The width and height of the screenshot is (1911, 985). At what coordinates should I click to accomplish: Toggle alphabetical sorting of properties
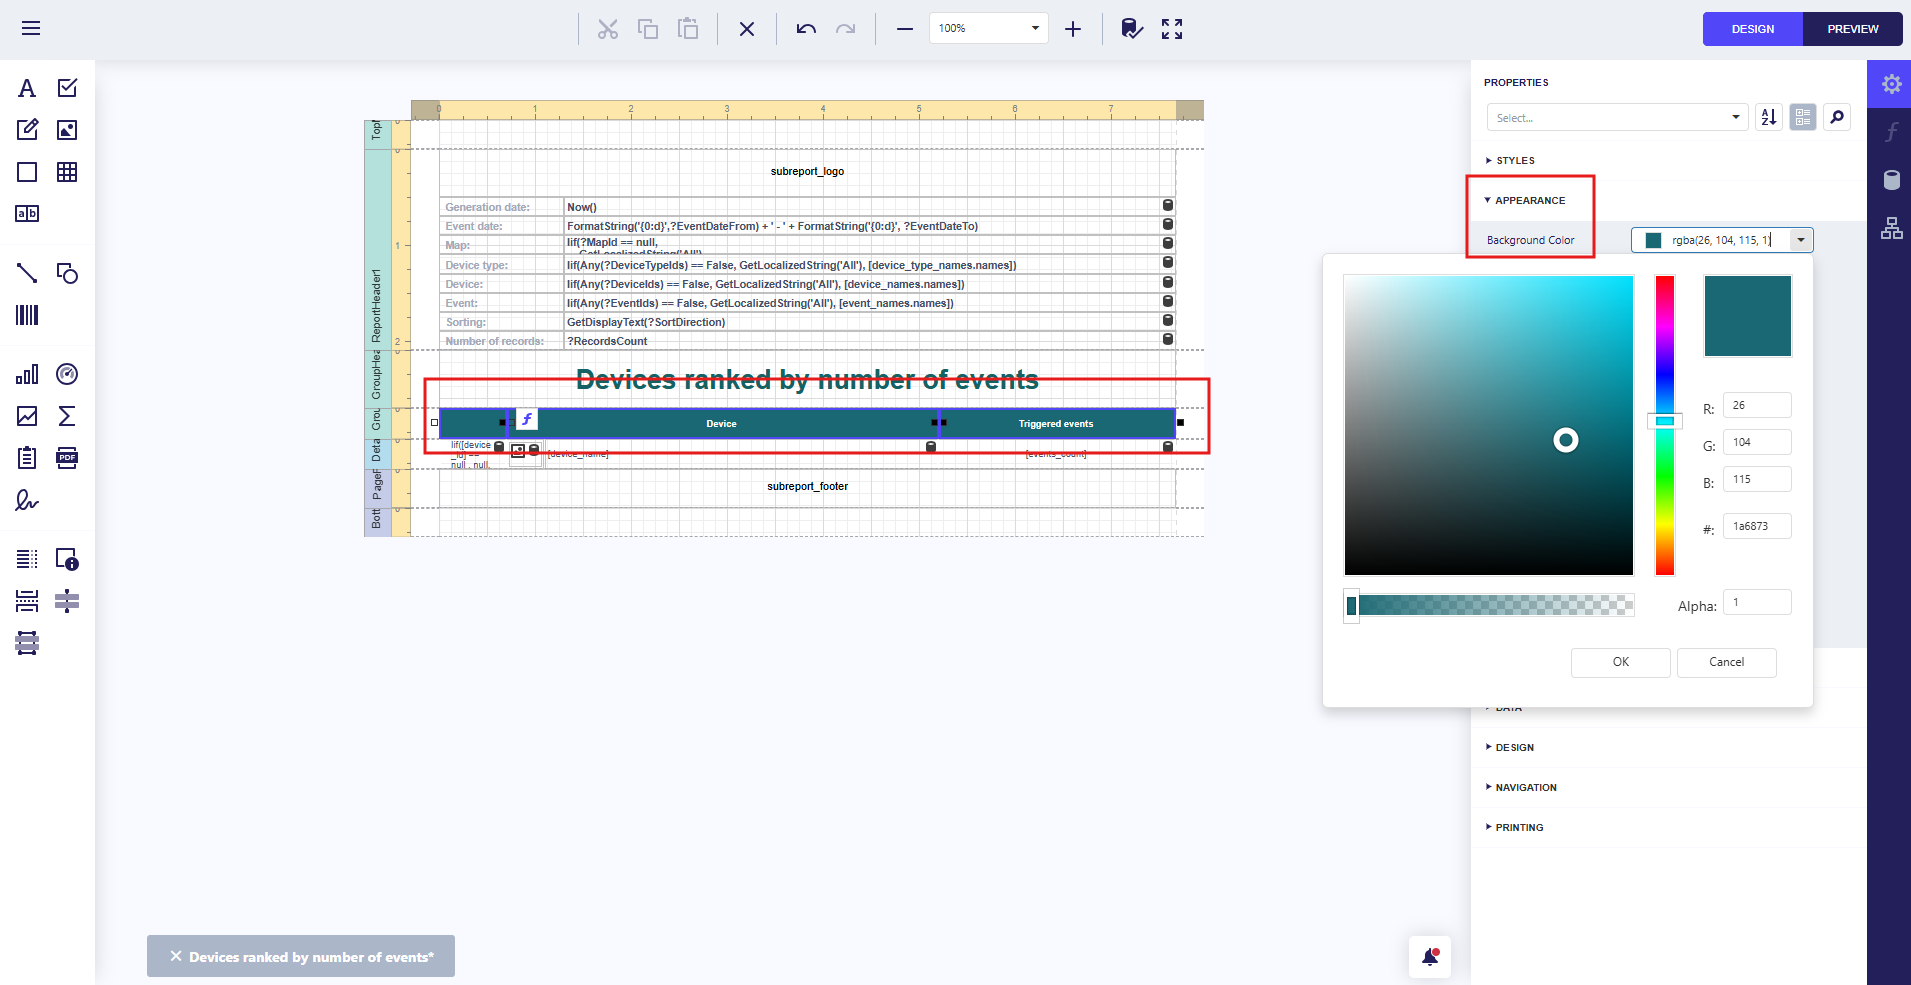tap(1769, 117)
